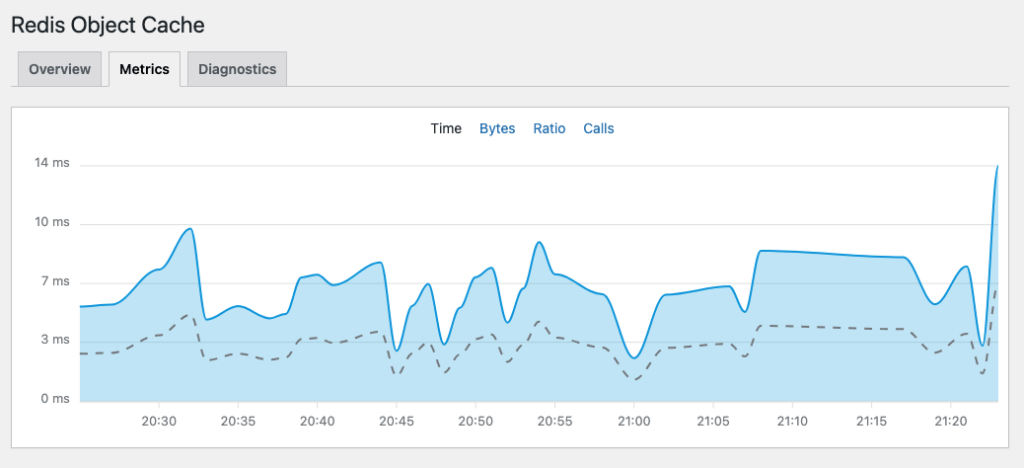This screenshot has width=1024, height=468.
Task: Click the 21:10 time axis label
Action: pos(792,421)
